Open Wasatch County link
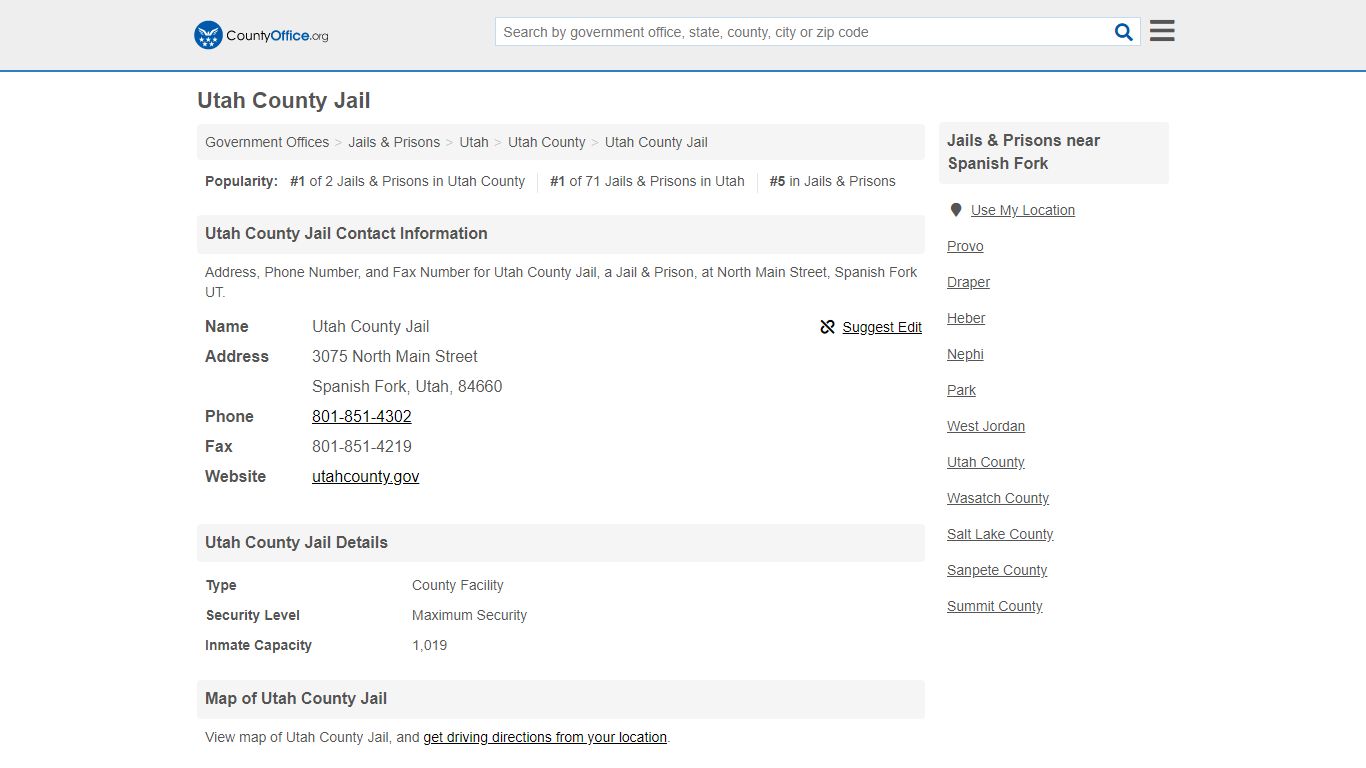Image resolution: width=1366 pixels, height=768 pixels. click(998, 498)
